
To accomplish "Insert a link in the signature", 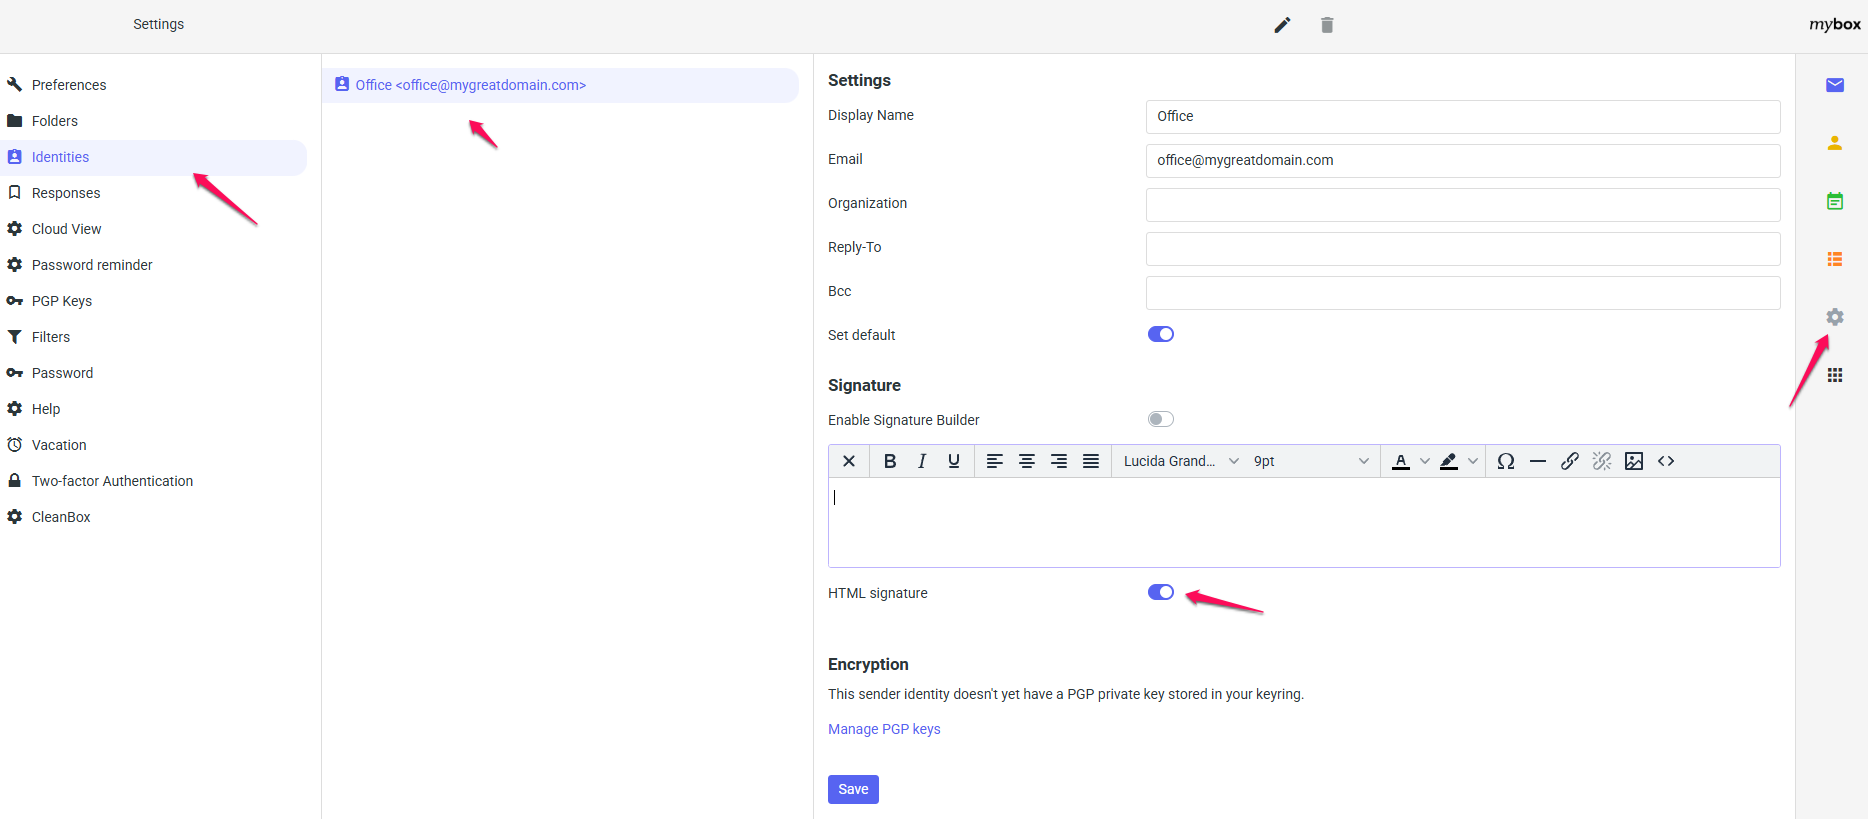I will [x=1570, y=461].
